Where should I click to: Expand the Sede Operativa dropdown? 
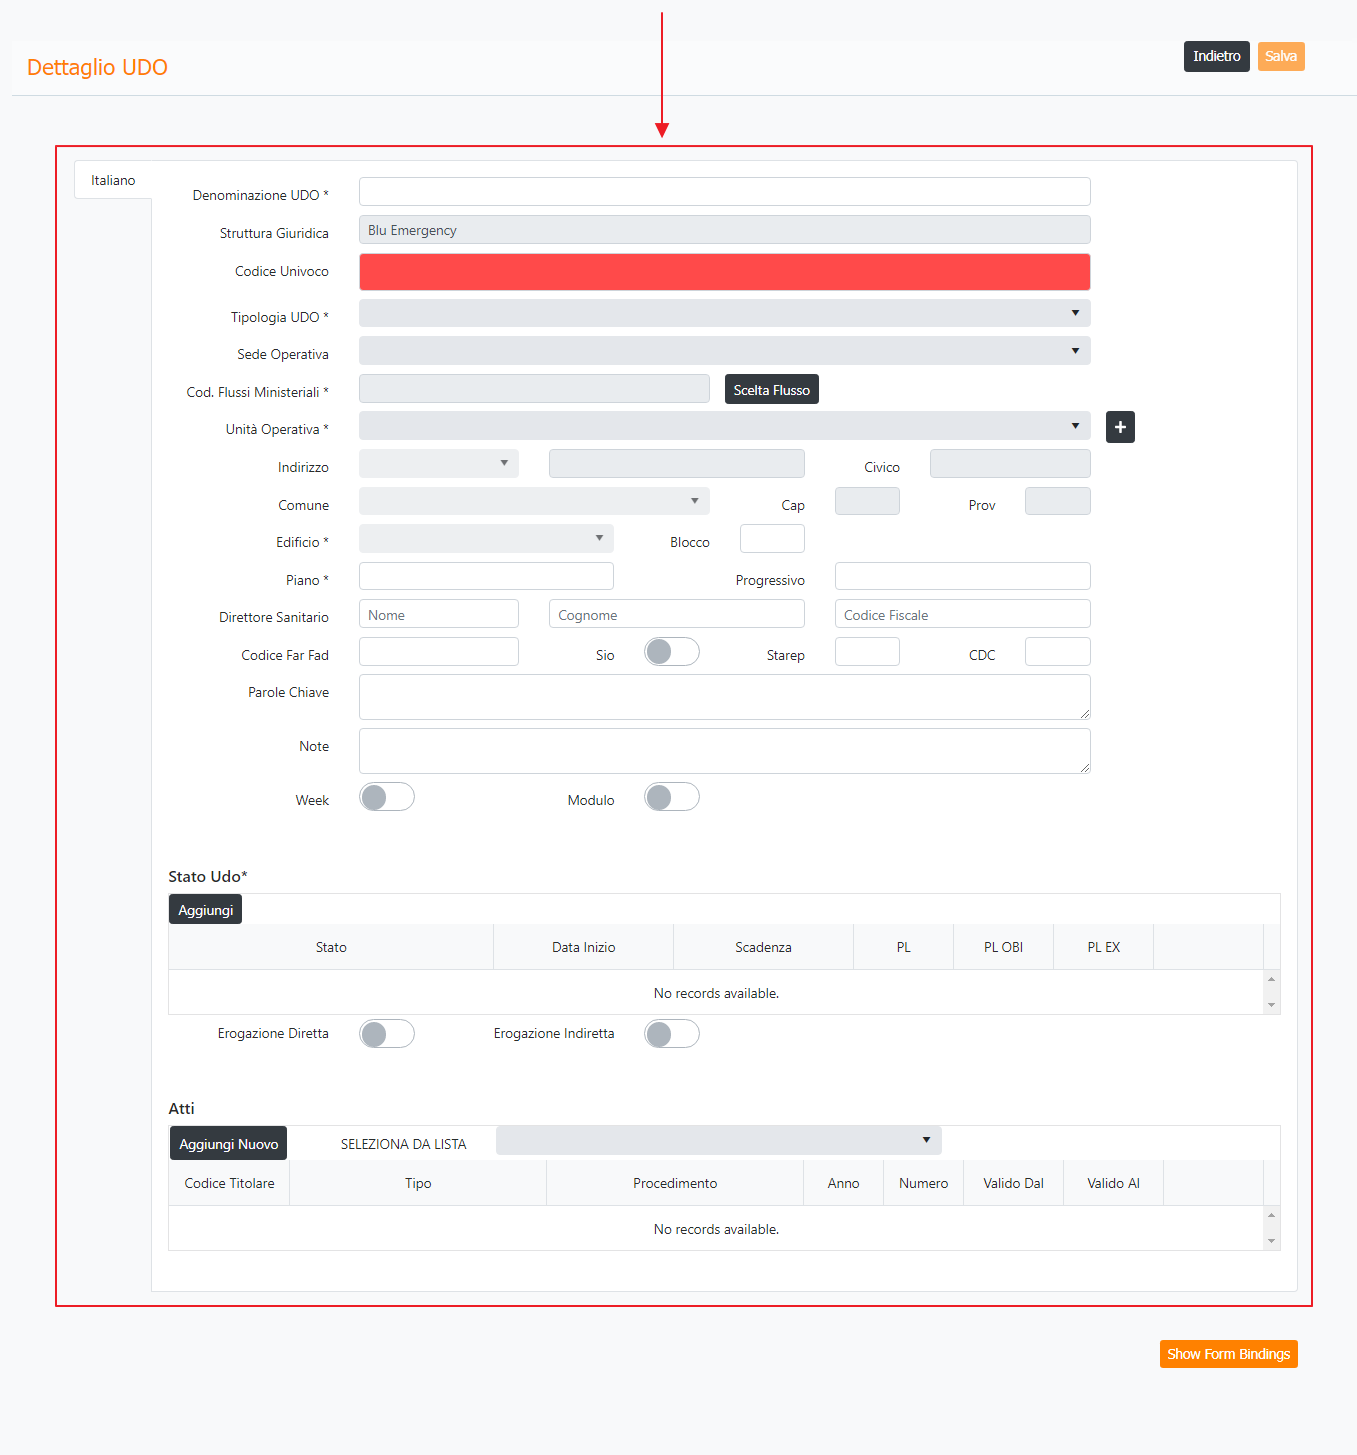tap(724, 351)
